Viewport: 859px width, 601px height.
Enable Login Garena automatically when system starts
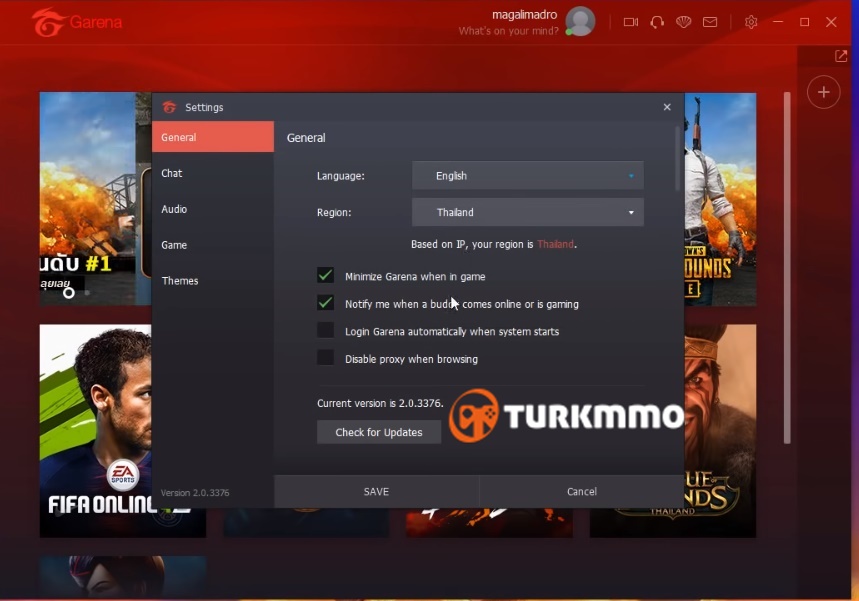coord(325,330)
